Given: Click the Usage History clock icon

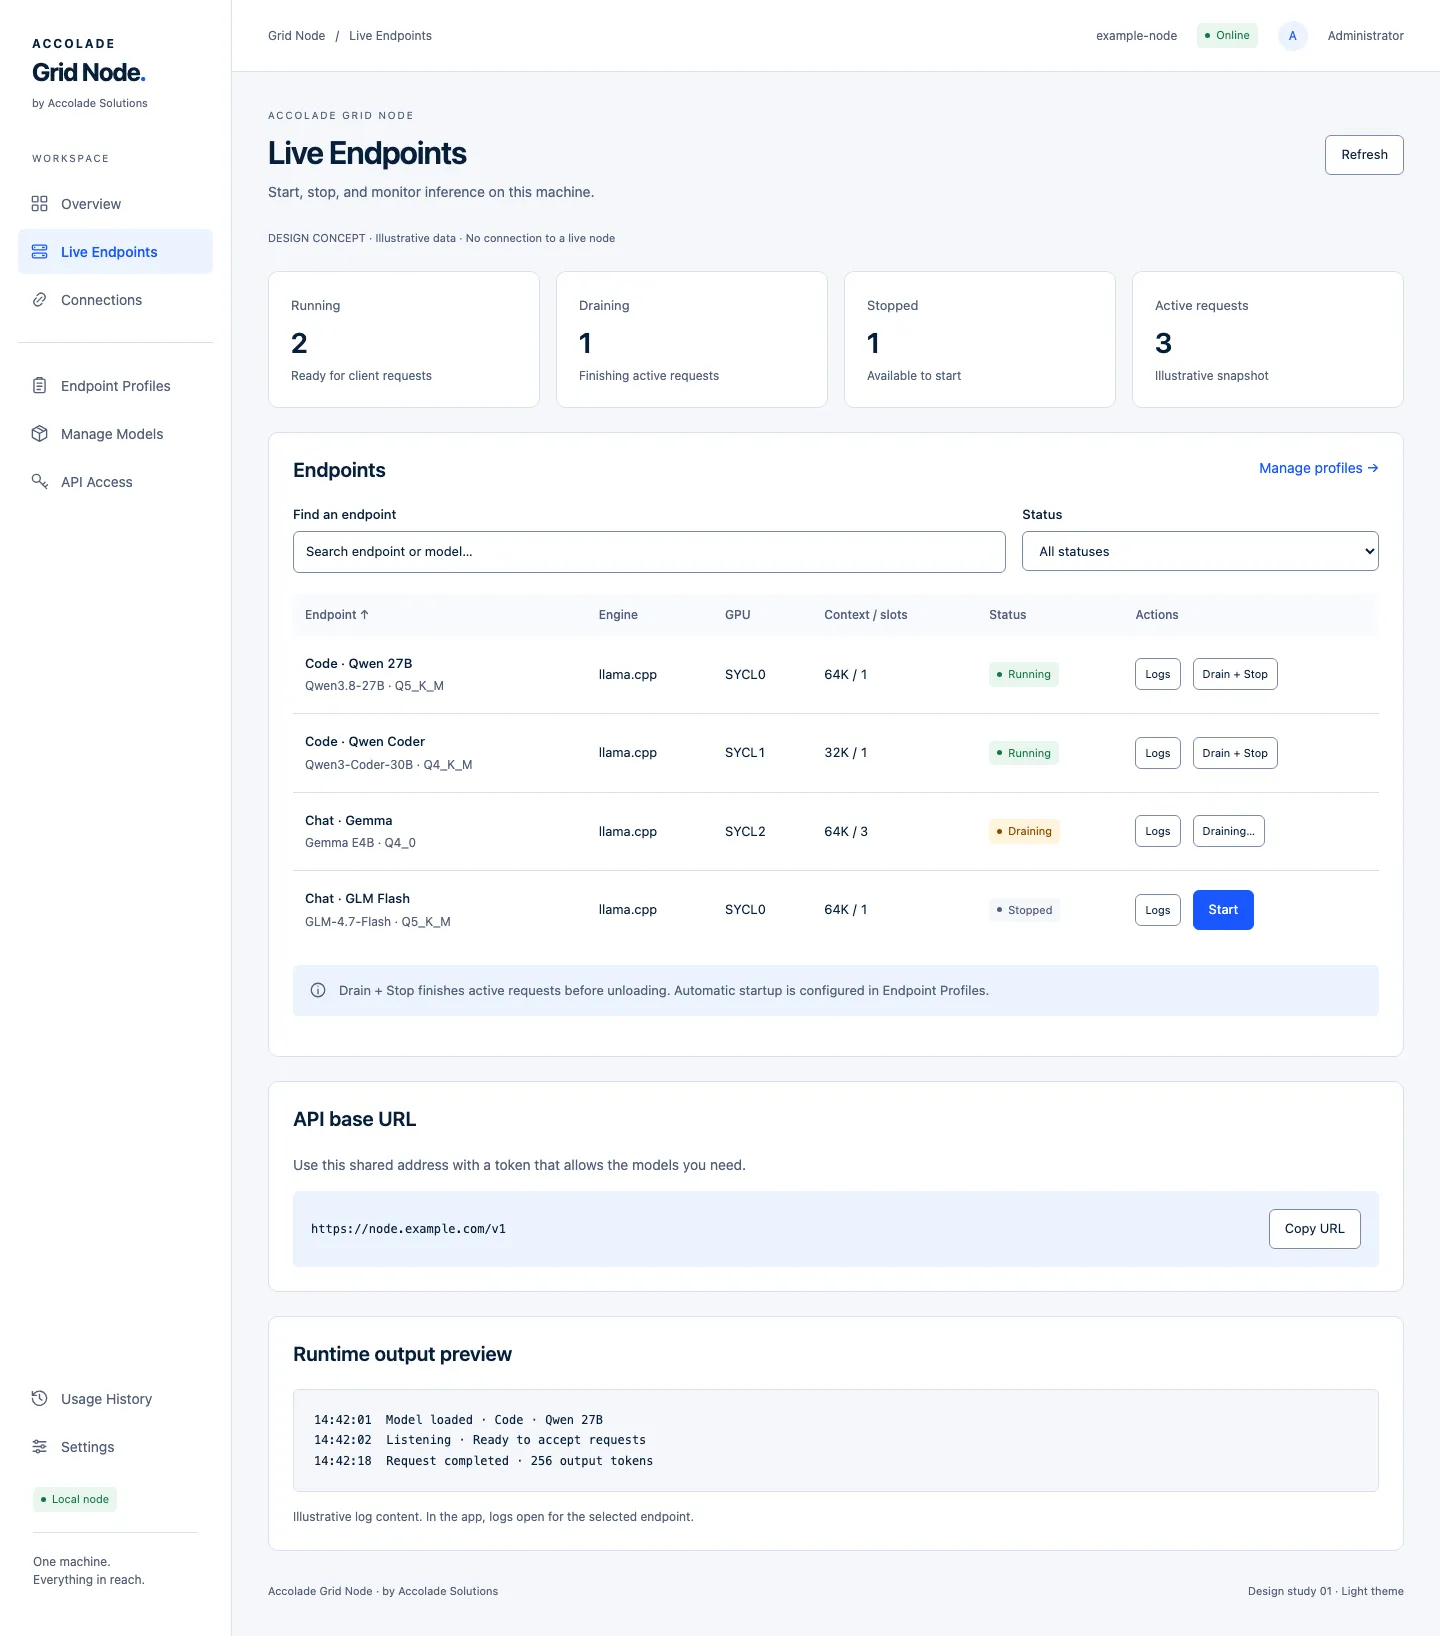Looking at the screenshot, I should coord(40,1399).
